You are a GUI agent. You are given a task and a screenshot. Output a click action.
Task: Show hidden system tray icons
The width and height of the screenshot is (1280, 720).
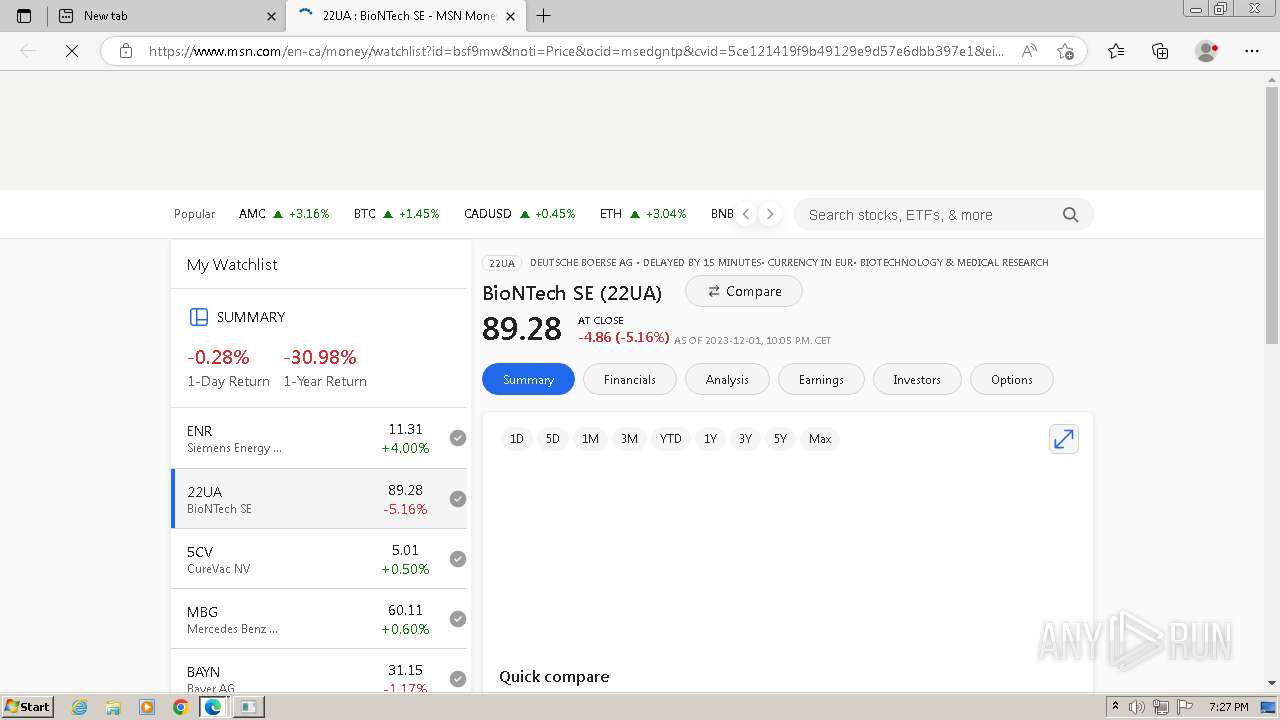[x=1116, y=707]
